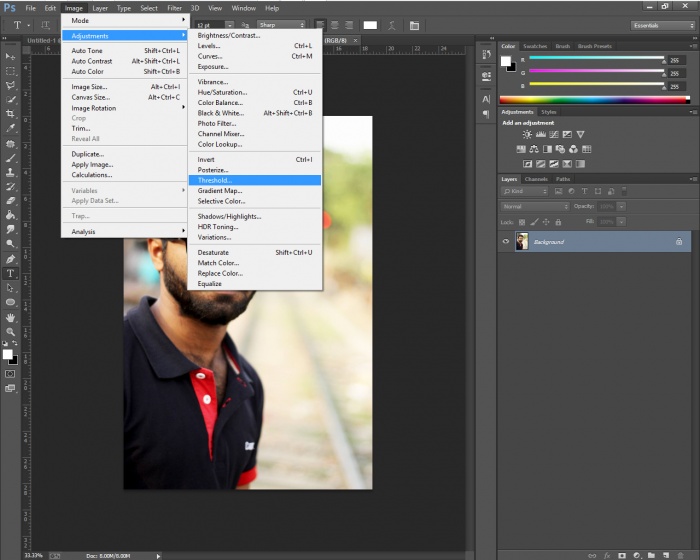Open the Normal blending mode dropdown

point(534,205)
